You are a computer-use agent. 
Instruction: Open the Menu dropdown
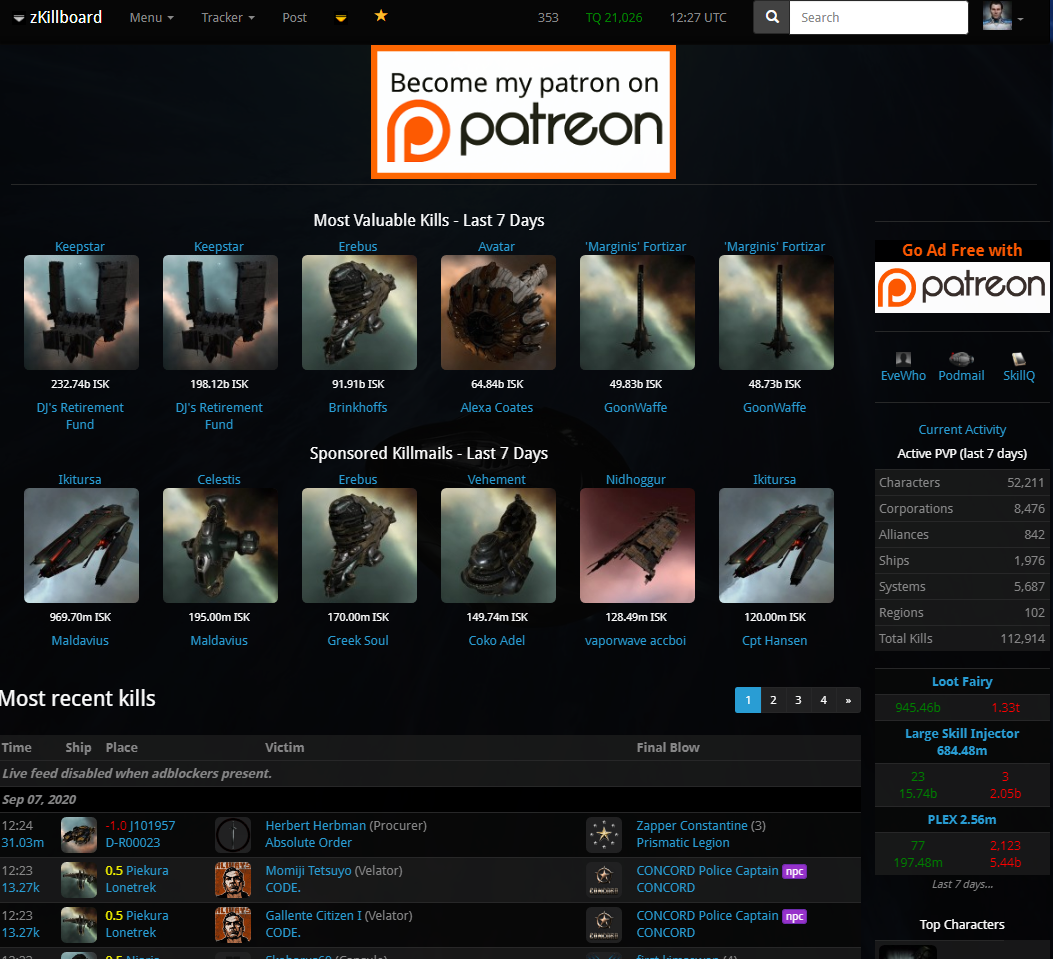(152, 17)
